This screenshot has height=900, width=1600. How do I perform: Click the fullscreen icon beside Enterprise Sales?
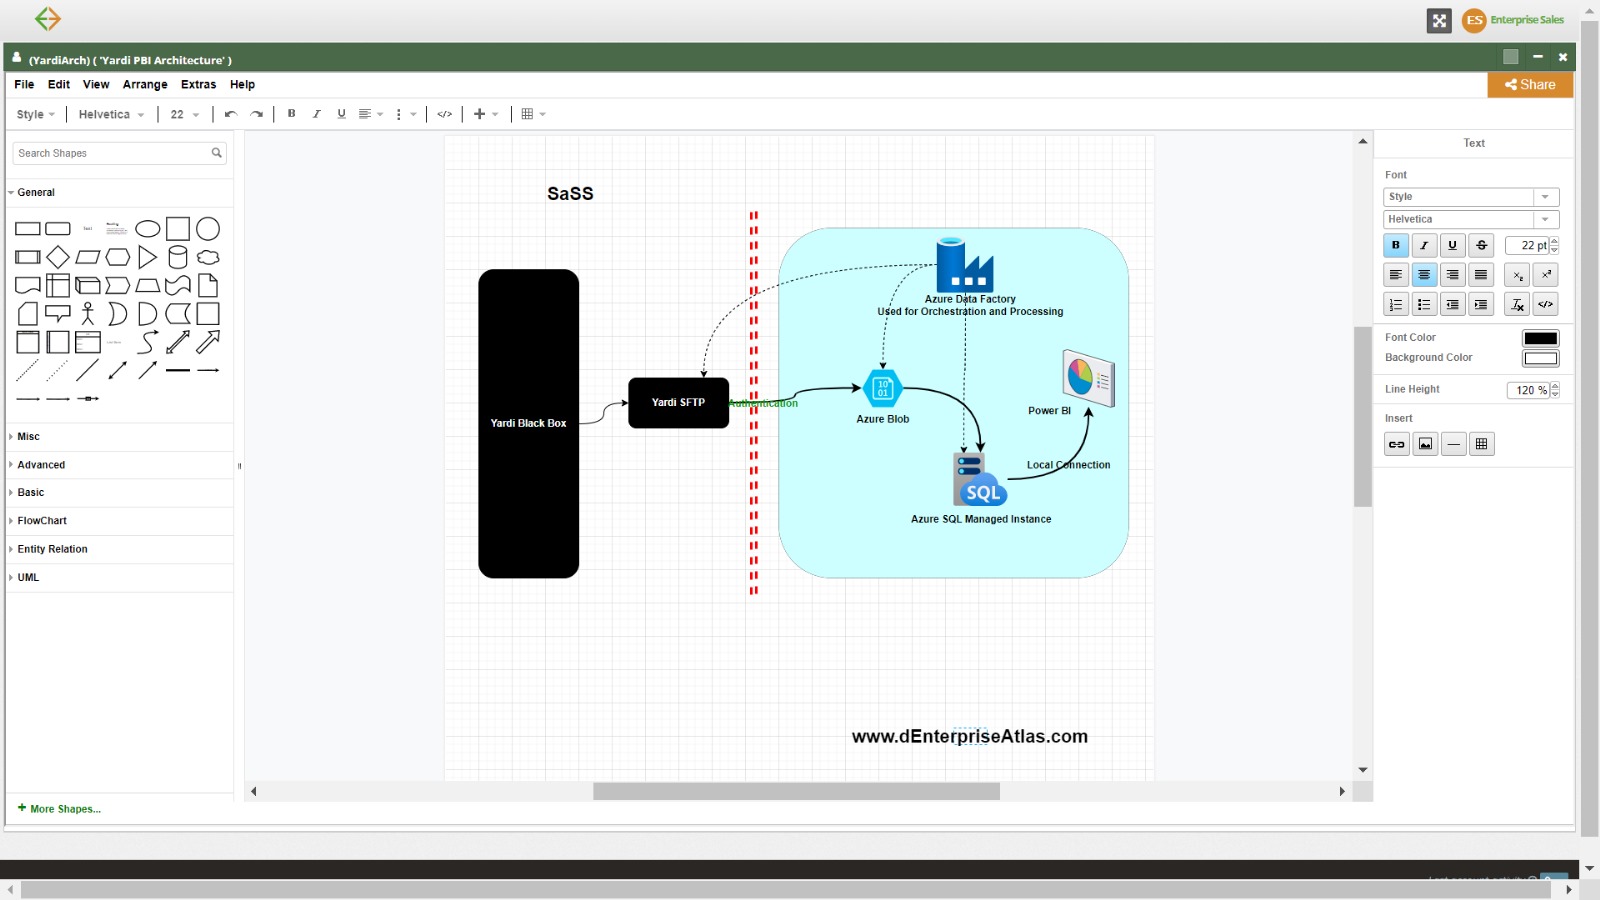[1439, 20]
